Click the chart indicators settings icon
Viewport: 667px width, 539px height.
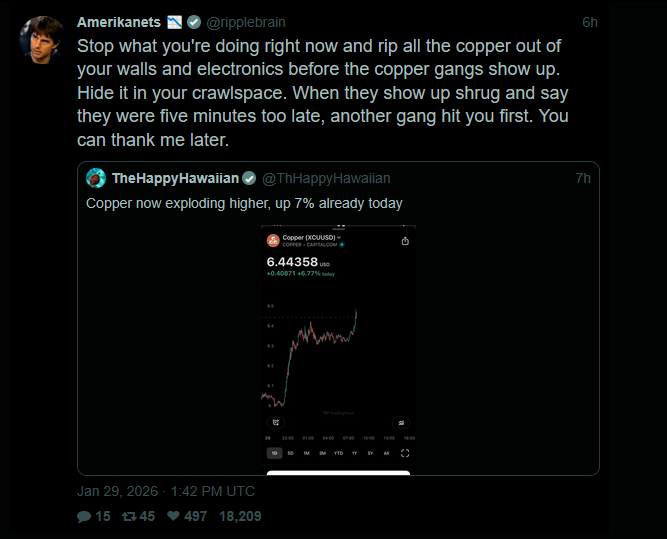pyautogui.click(x=401, y=422)
